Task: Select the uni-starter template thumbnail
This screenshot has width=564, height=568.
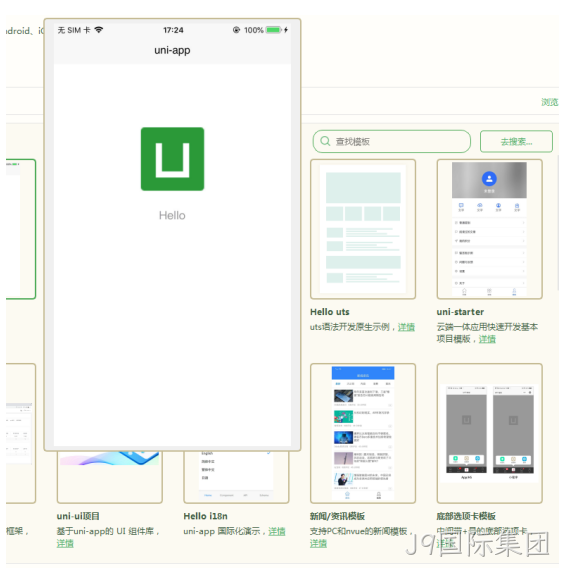Action: [489, 229]
